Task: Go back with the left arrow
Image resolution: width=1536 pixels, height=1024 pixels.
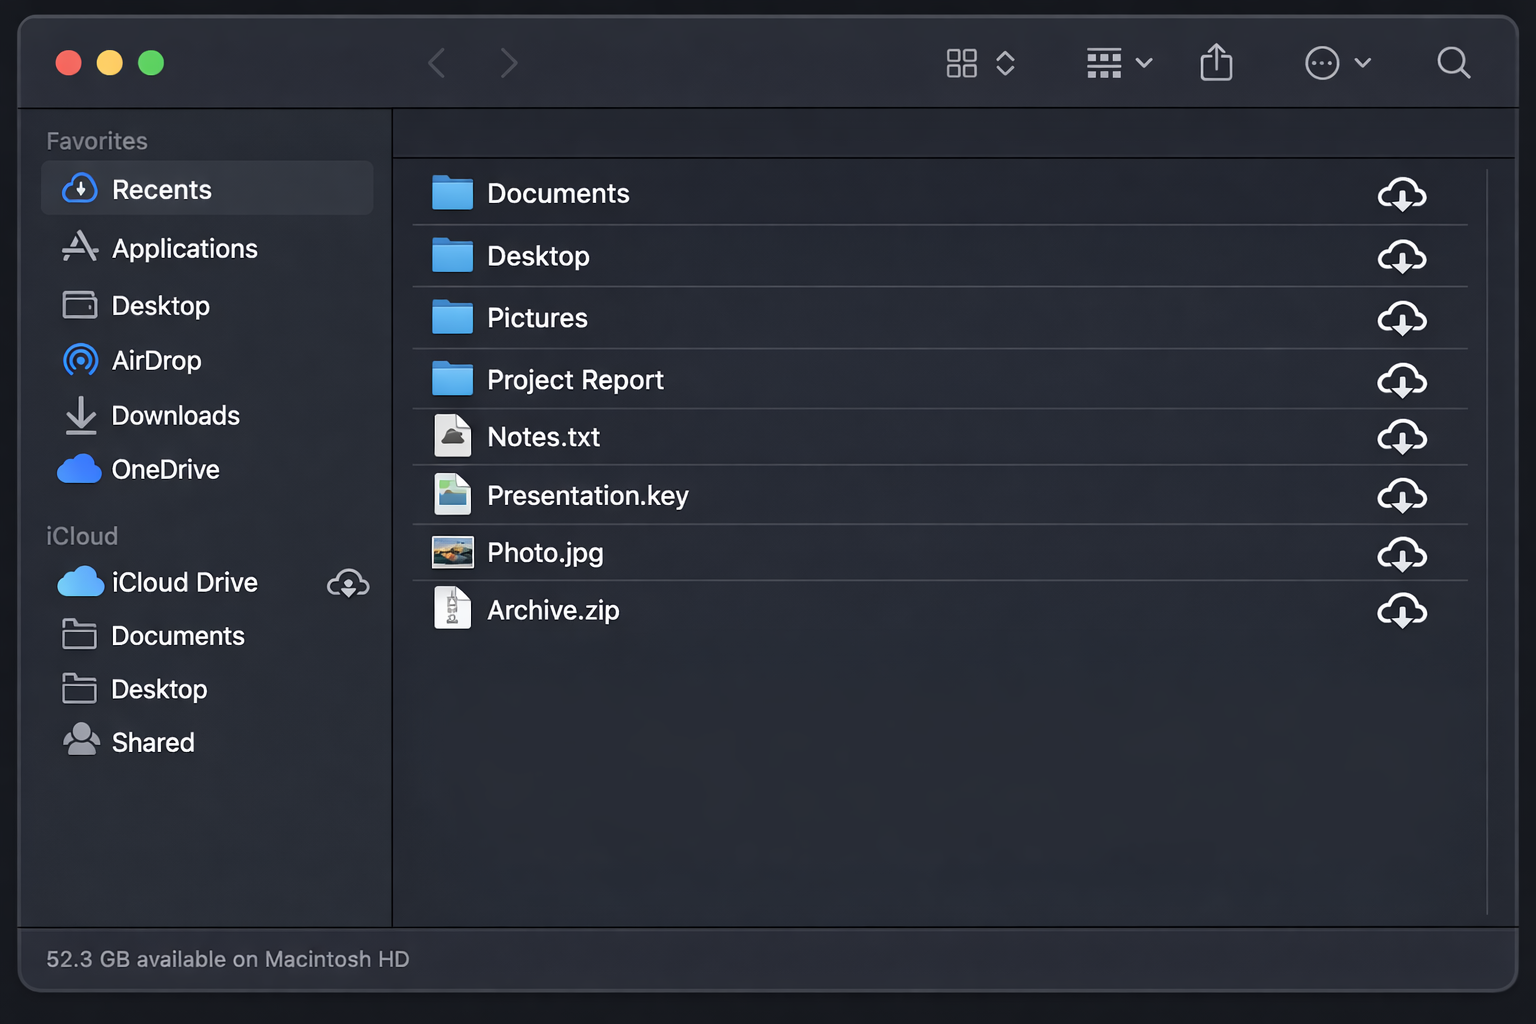Action: (x=437, y=63)
